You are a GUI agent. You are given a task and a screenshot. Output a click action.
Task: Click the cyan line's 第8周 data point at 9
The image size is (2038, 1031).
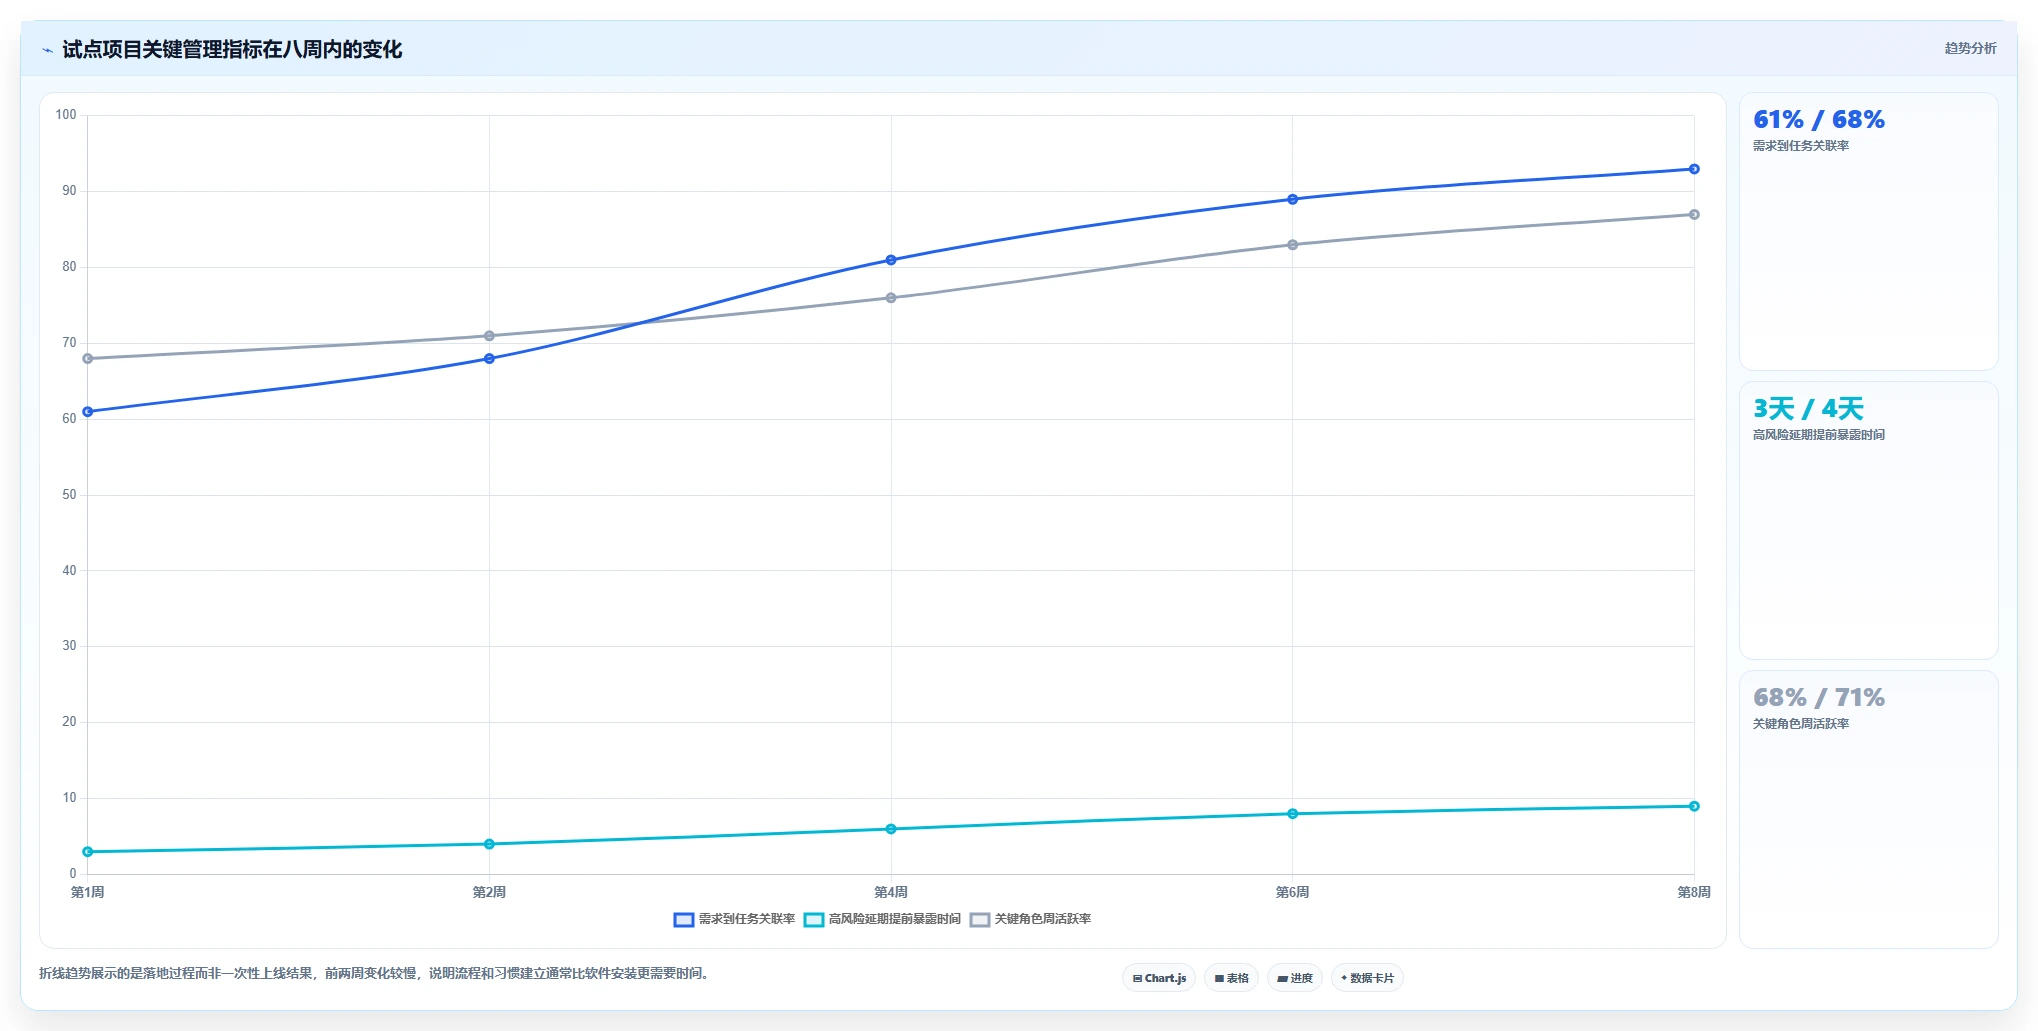(x=1694, y=806)
